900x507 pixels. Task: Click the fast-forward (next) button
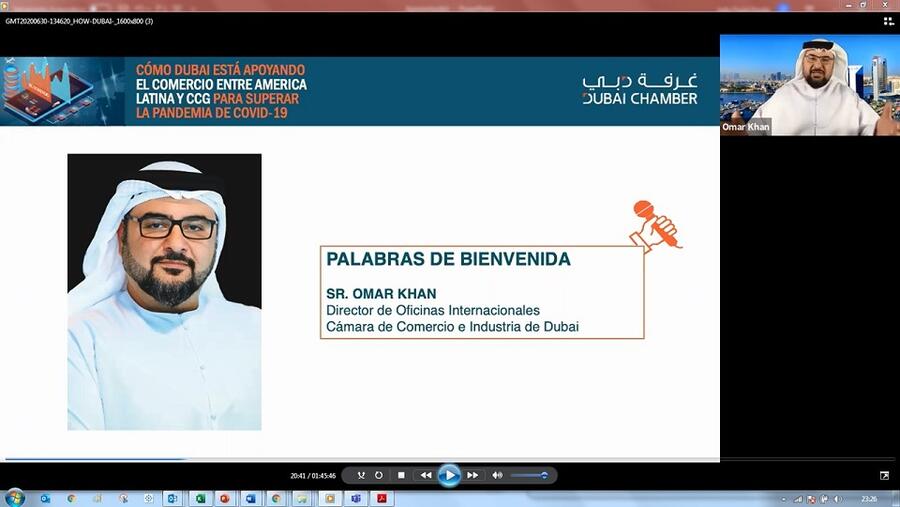pyautogui.click(x=472, y=475)
